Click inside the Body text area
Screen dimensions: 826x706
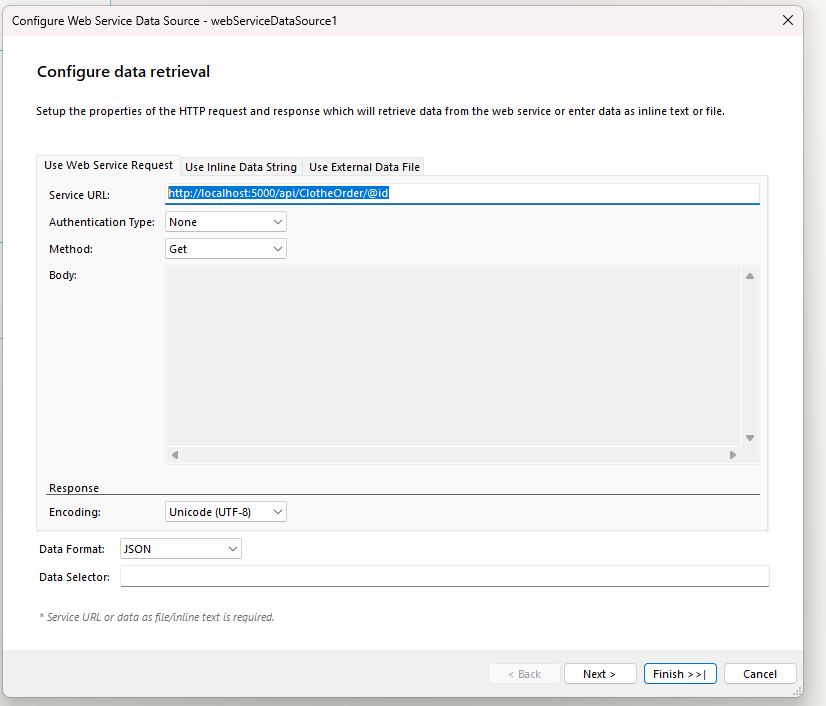click(453, 355)
